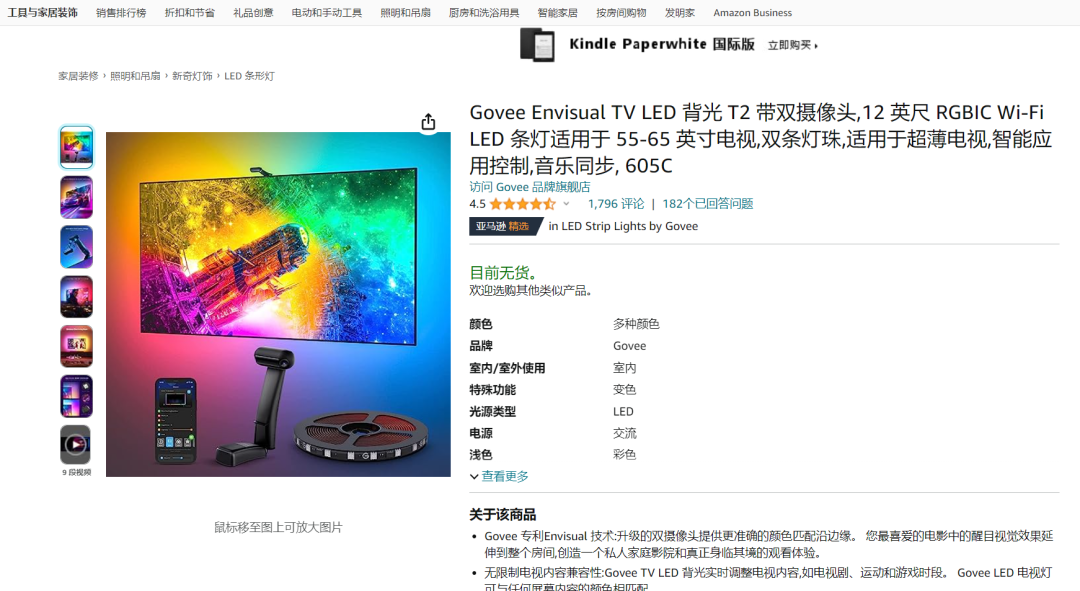Expand 查看更多 product details

[x=499, y=476]
